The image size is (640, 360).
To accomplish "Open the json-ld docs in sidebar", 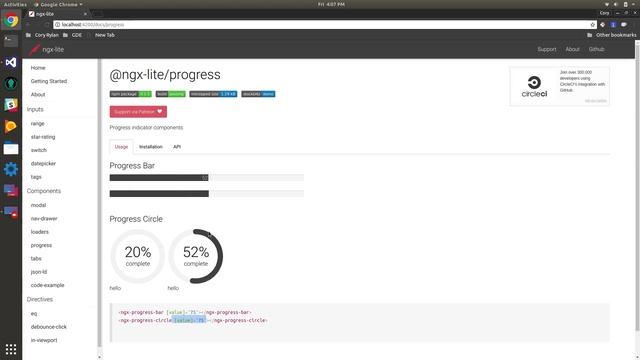I will [x=39, y=272].
